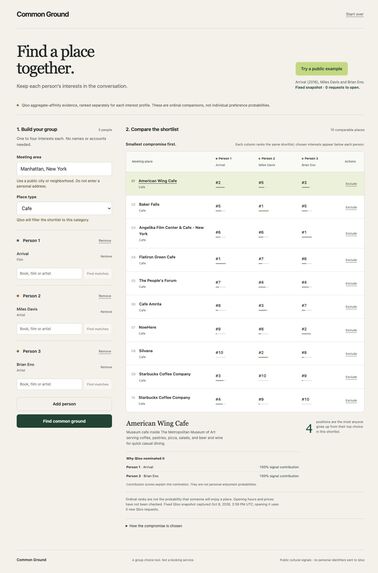Click the American Wing Cafe detail heading
The image size is (378, 573).
point(157,424)
